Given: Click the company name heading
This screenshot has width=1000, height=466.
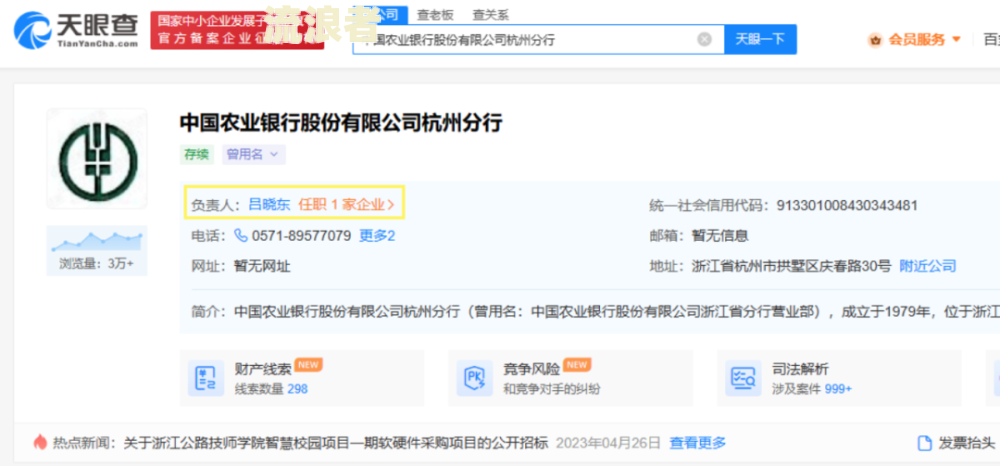Looking at the screenshot, I should 341,123.
